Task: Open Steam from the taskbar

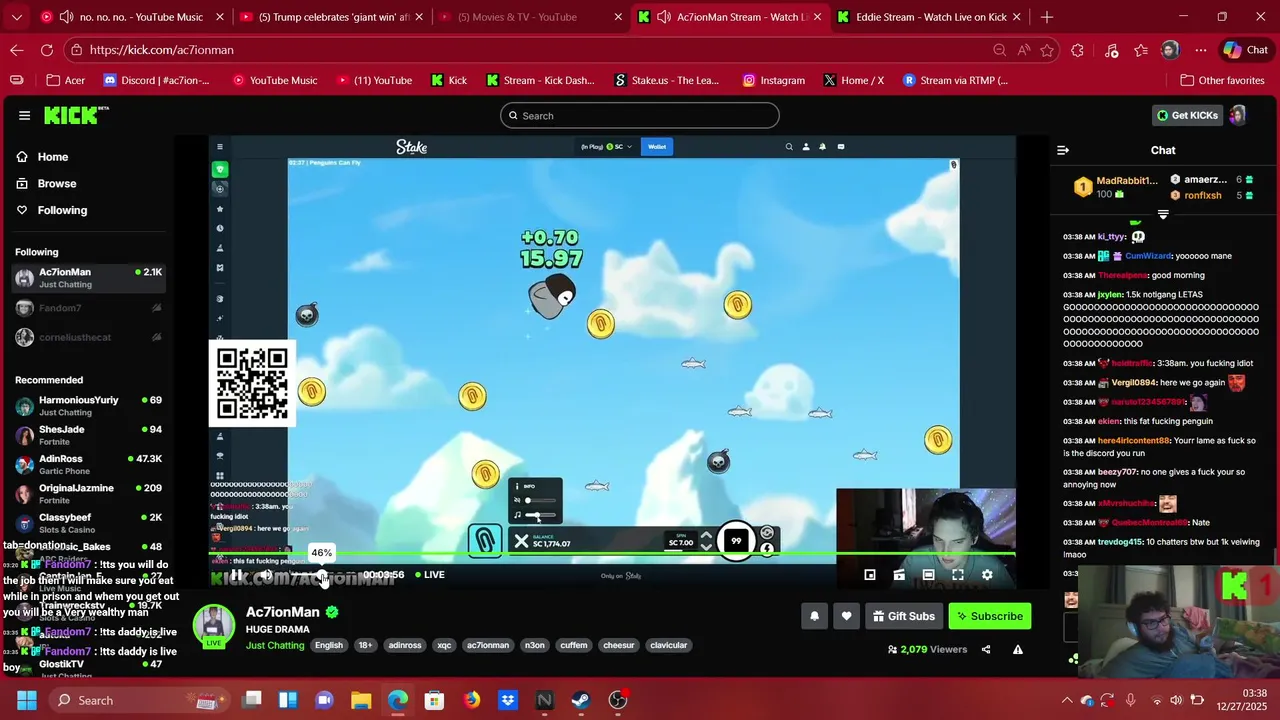Action: (581, 700)
